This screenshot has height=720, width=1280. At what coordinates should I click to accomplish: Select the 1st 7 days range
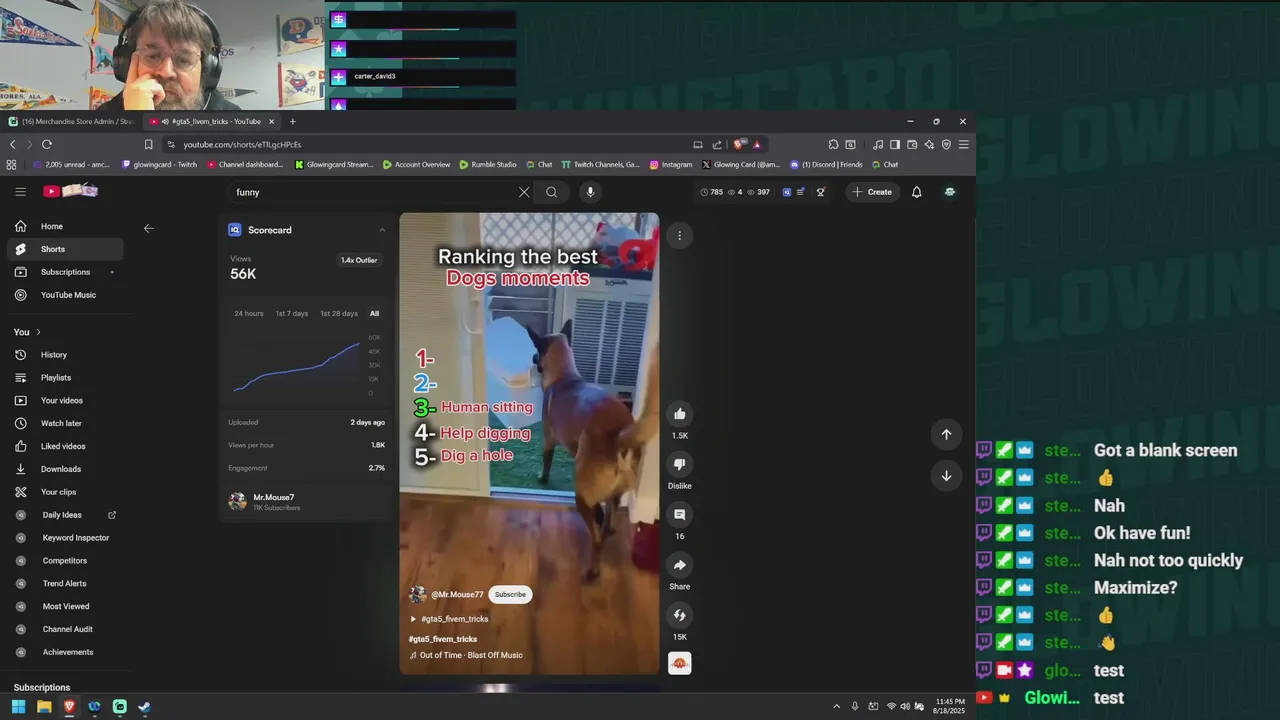coord(292,314)
